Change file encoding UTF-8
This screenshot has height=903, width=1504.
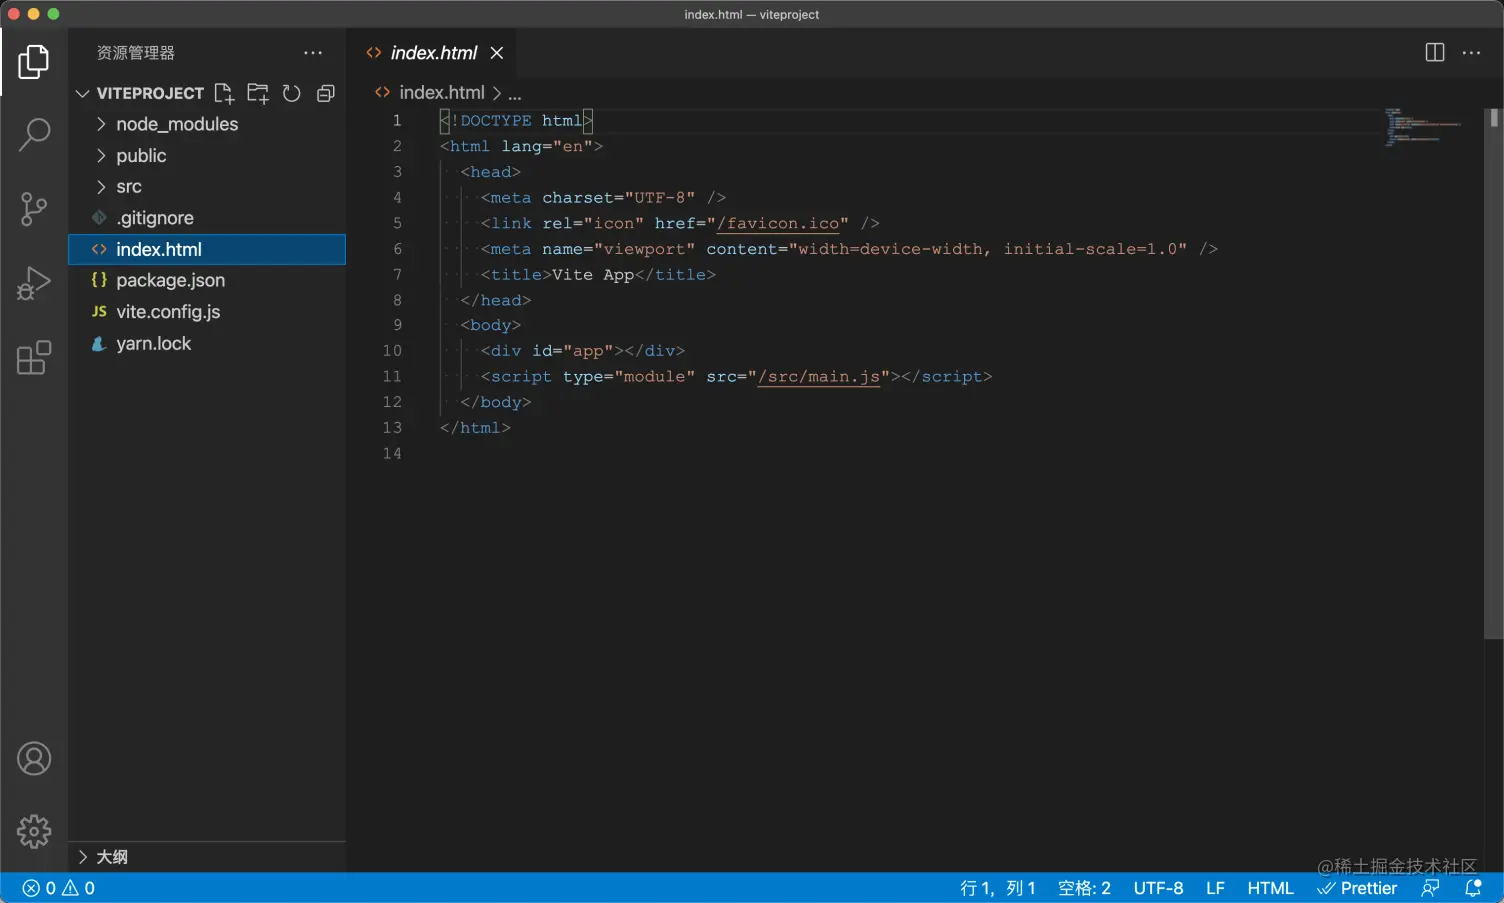click(1158, 888)
